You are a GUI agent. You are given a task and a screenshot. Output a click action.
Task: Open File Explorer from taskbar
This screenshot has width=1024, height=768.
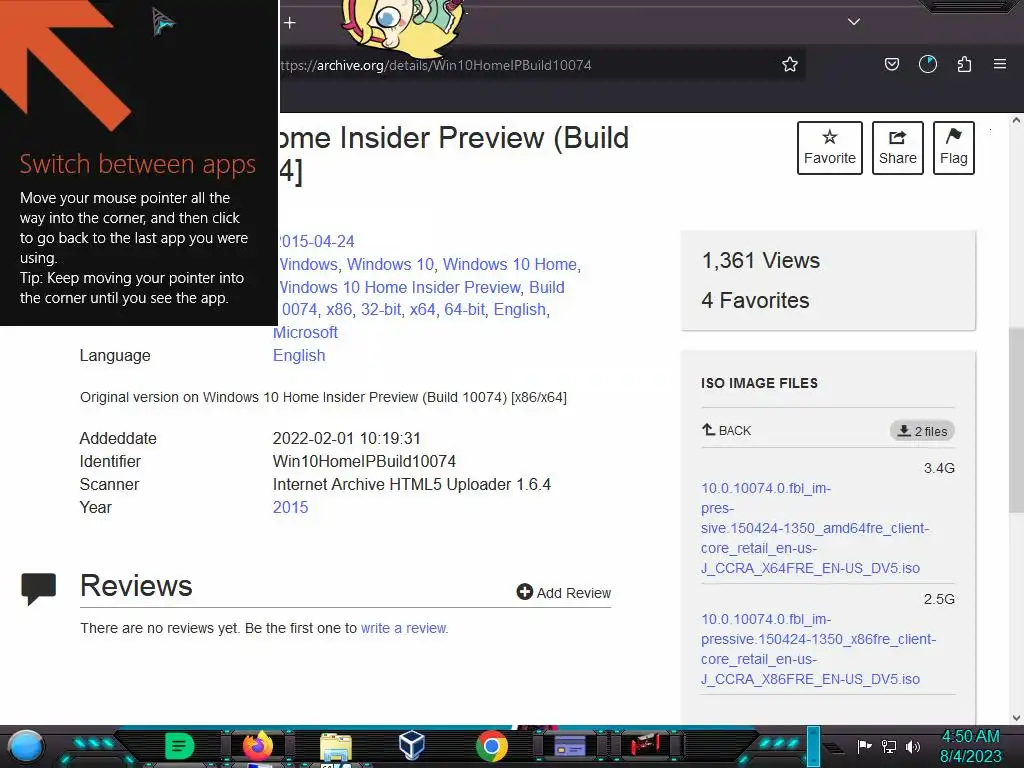336,748
